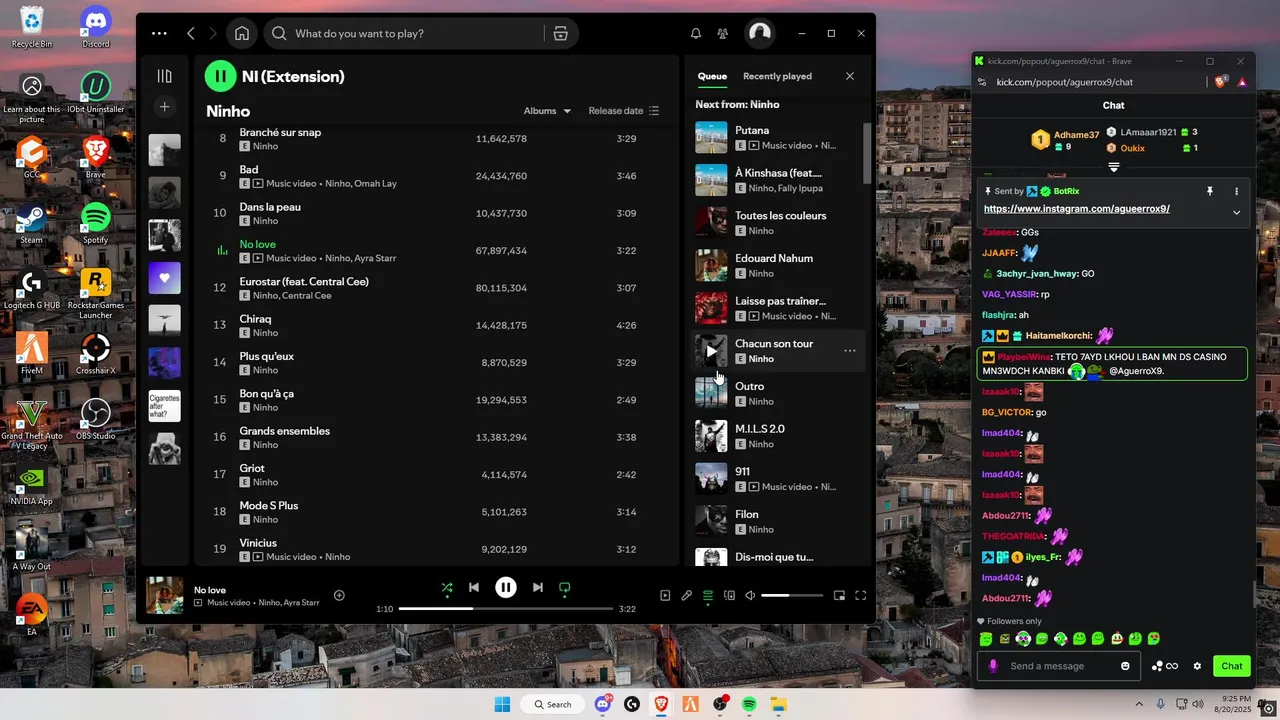Open the Browse icon in Spotify search bar
The image size is (1280, 720).
point(560,33)
